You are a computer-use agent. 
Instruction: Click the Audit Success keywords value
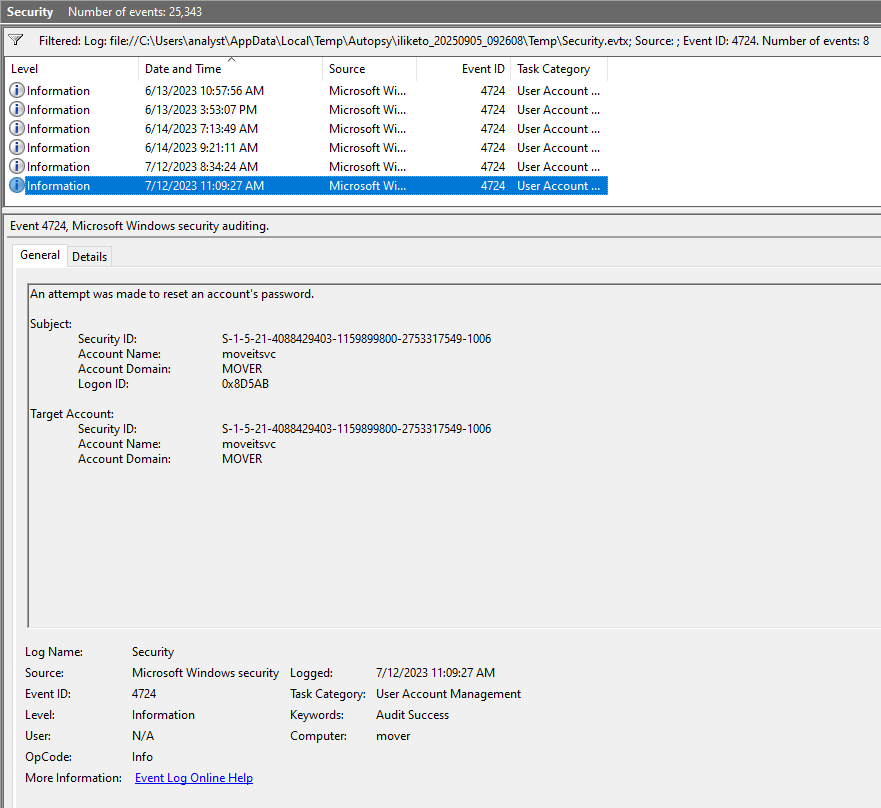[x=412, y=715]
